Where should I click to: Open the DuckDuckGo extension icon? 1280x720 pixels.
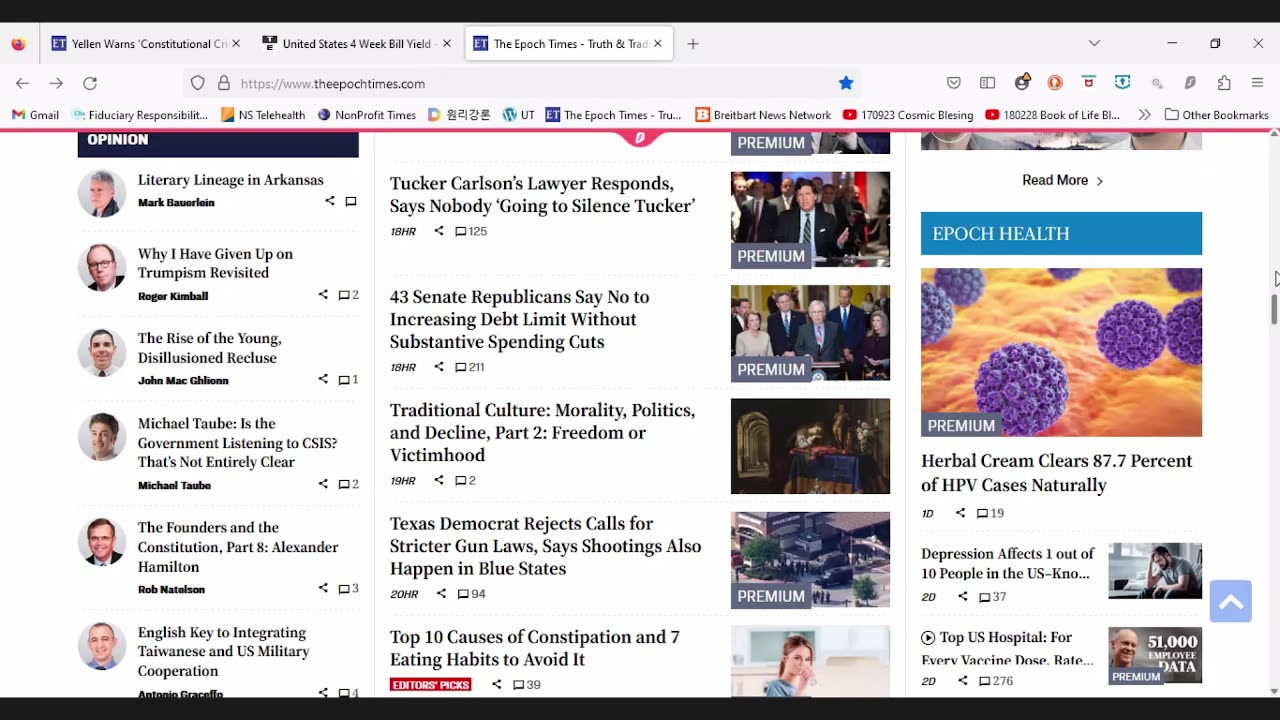pyautogui.click(x=1055, y=83)
